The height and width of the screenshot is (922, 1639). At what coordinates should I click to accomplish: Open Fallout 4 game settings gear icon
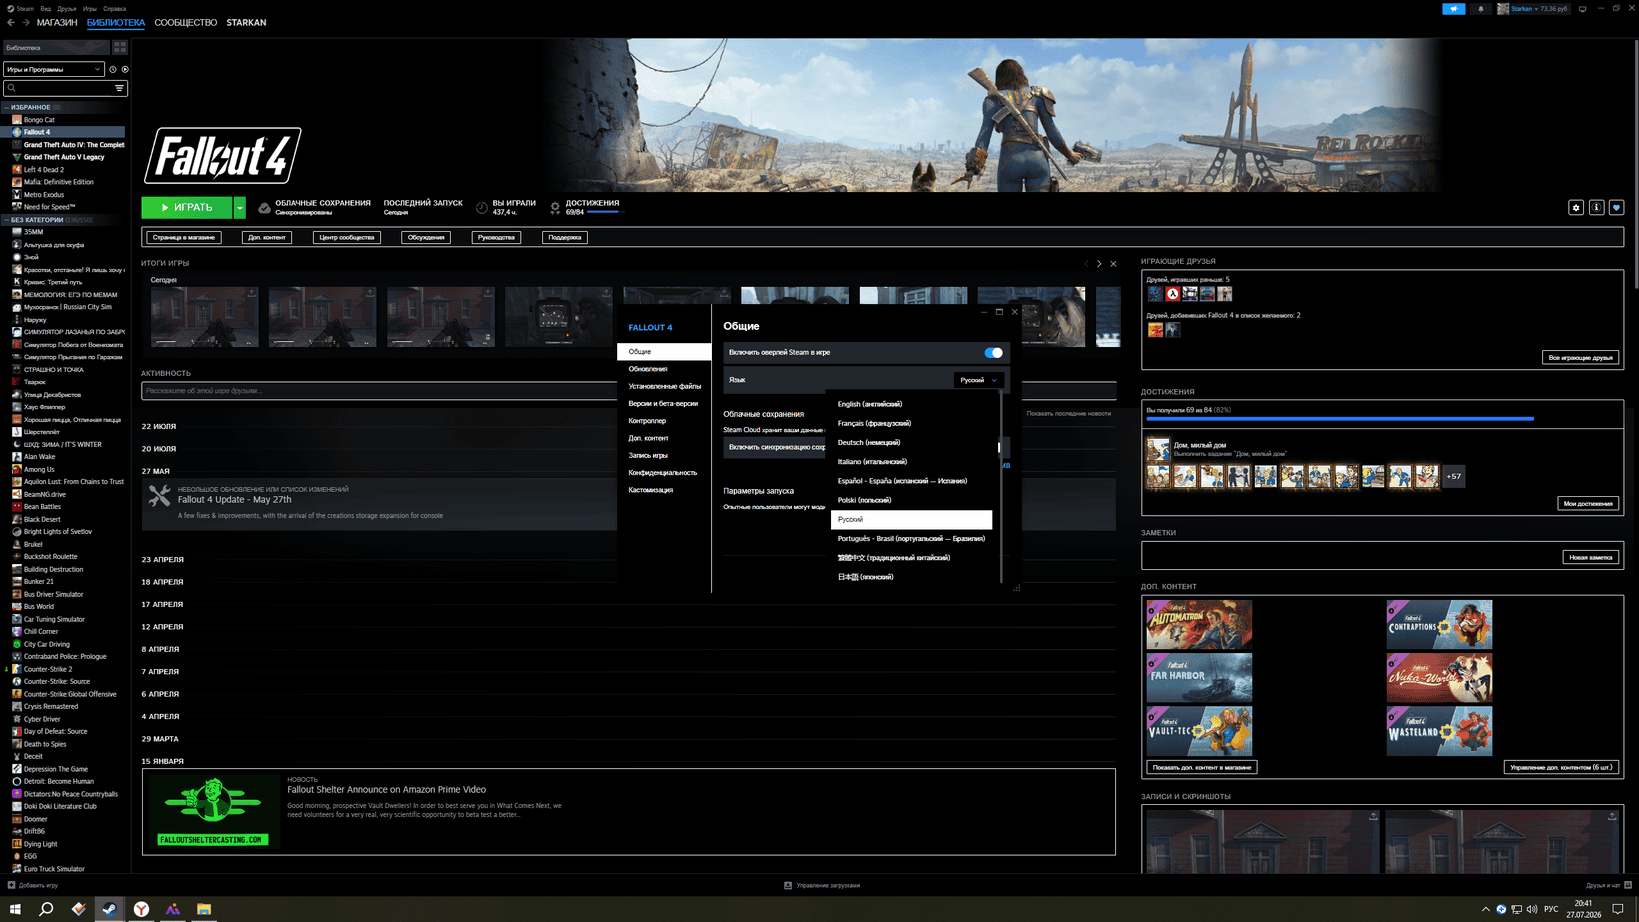(1576, 207)
